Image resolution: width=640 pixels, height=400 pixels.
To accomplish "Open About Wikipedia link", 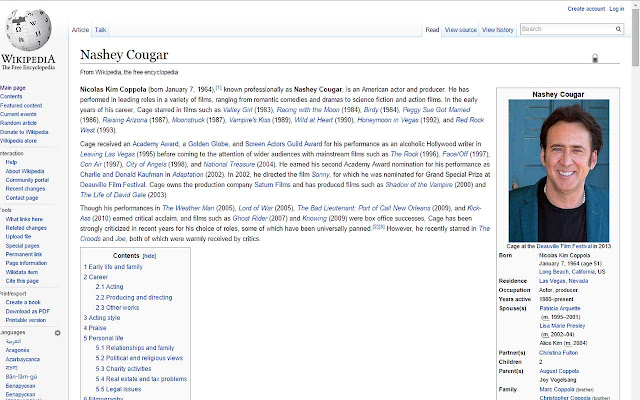I will 25,171.
